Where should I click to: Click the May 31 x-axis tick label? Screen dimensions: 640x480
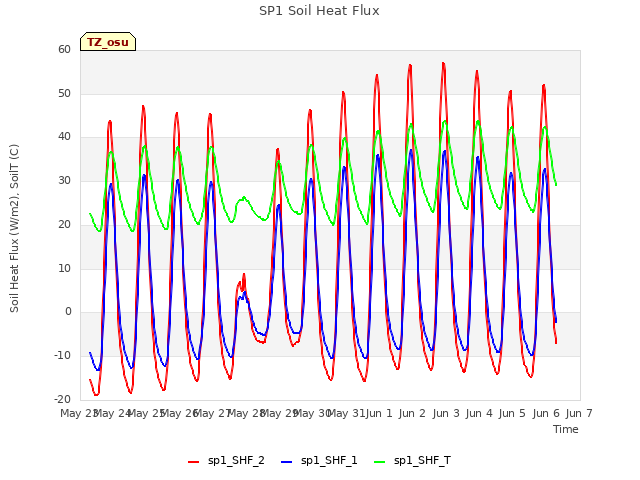346,413
